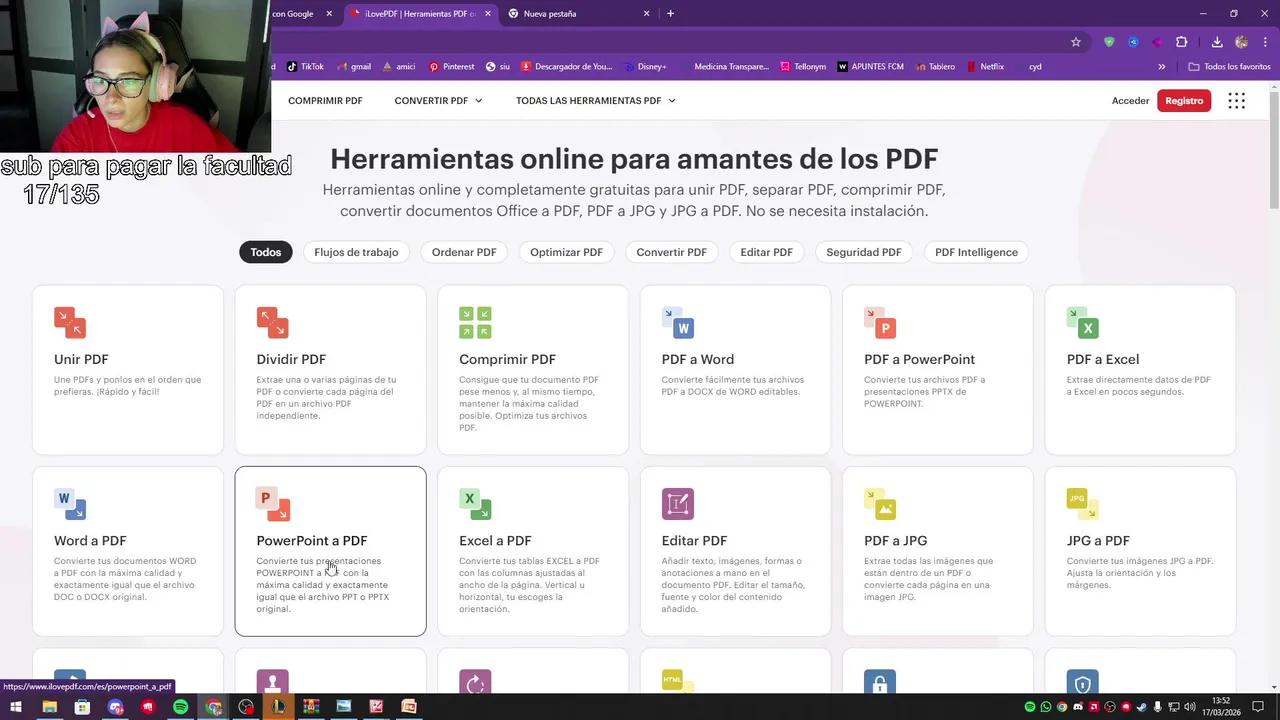Open the PDF a Word icon
The image size is (1280, 720).
point(678,322)
